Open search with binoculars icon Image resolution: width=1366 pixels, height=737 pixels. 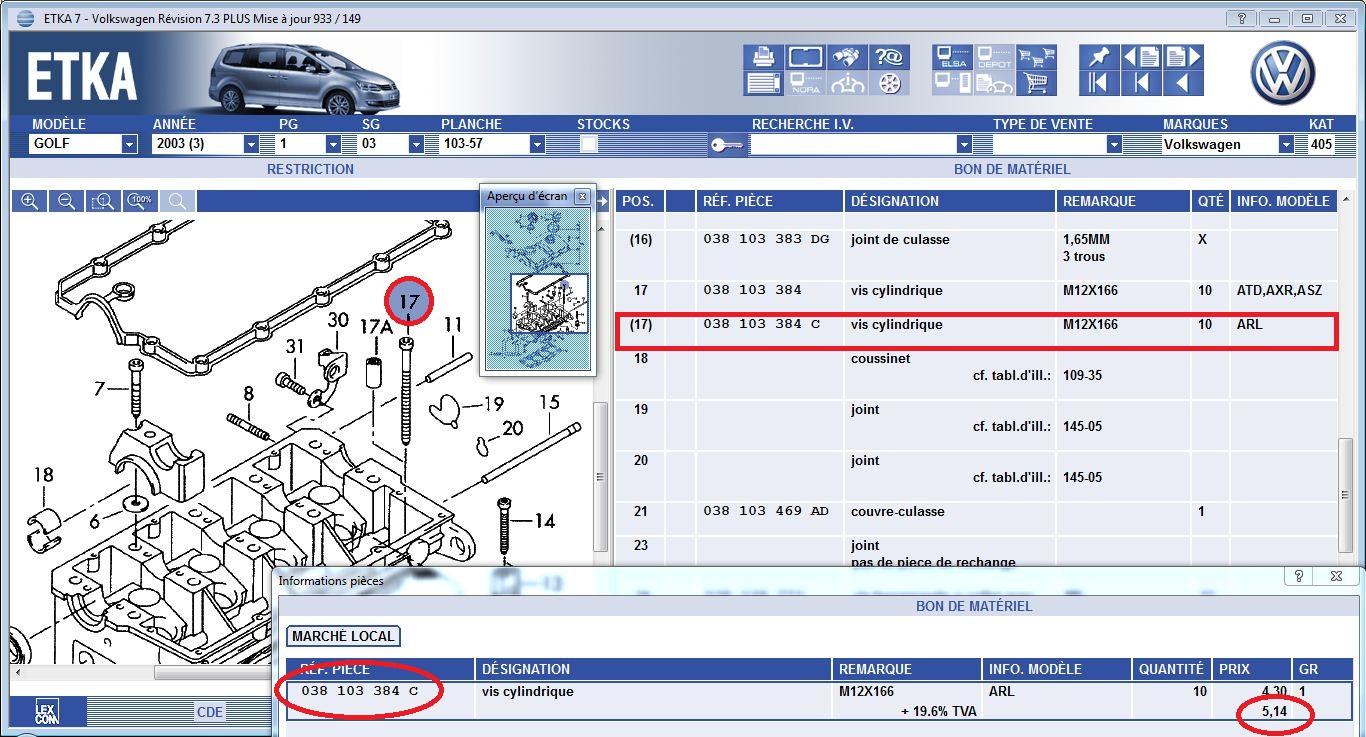coord(847,56)
